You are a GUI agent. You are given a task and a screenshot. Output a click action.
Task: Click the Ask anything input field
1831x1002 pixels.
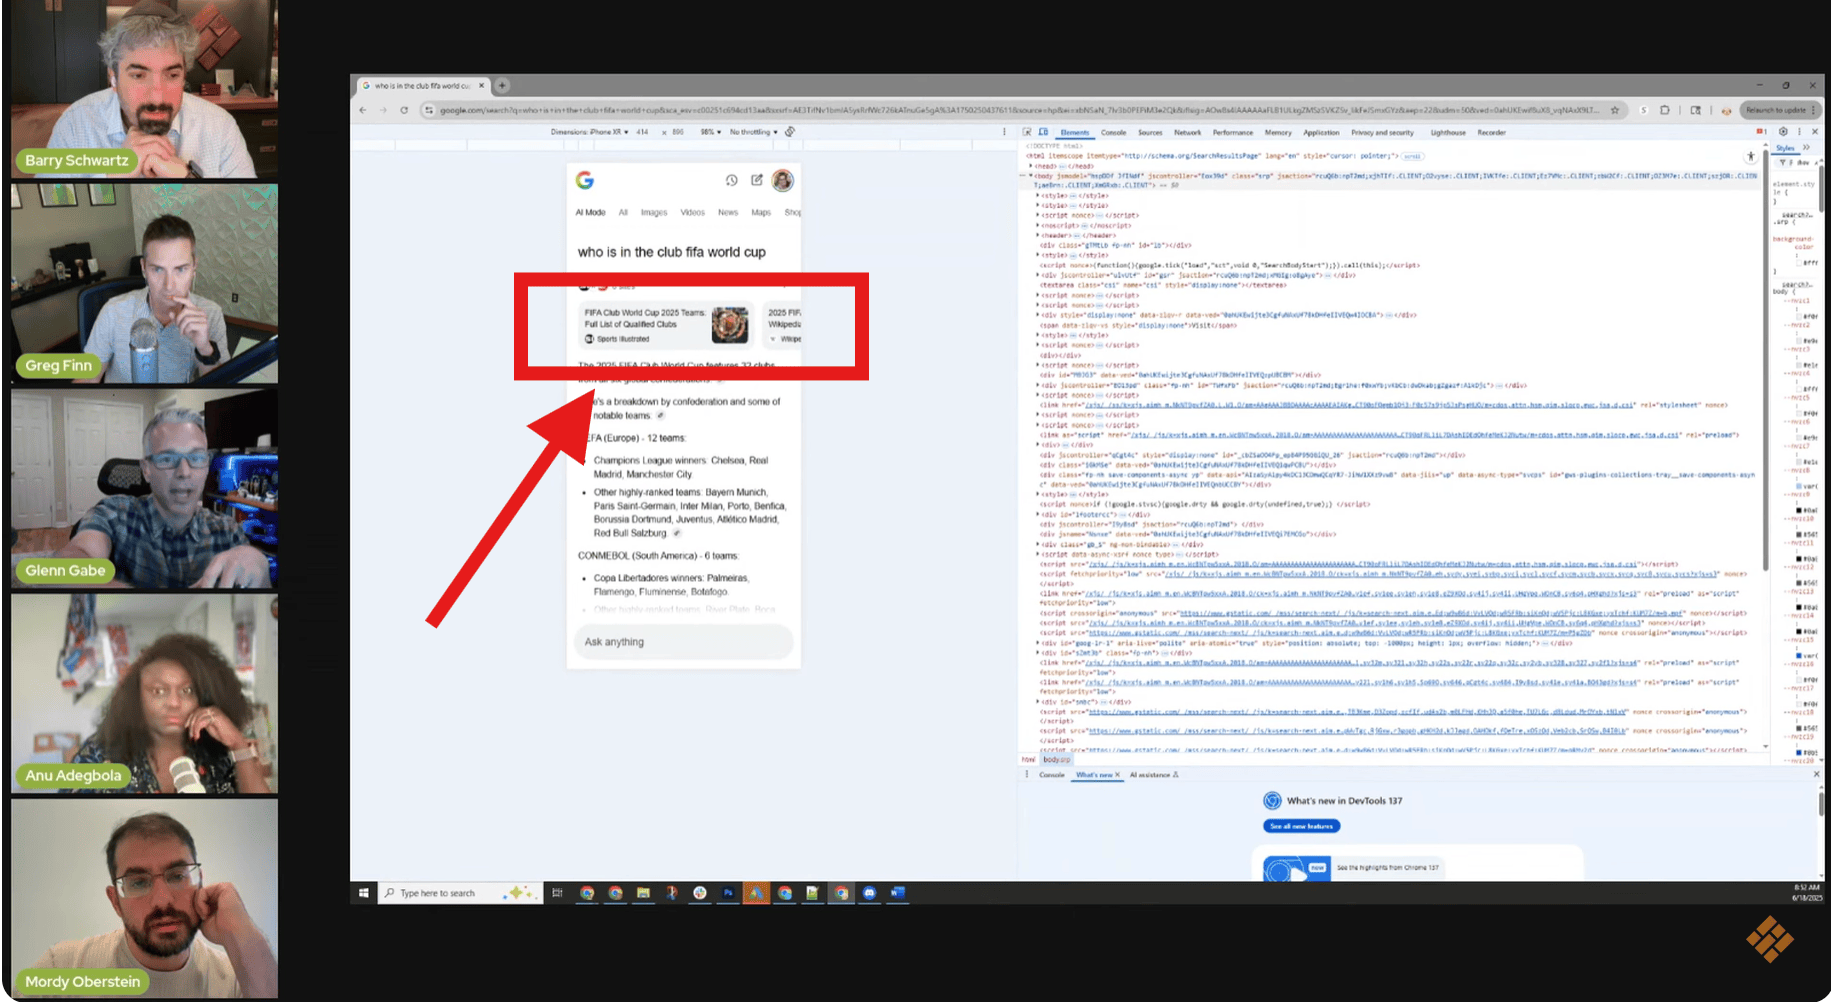(x=684, y=642)
